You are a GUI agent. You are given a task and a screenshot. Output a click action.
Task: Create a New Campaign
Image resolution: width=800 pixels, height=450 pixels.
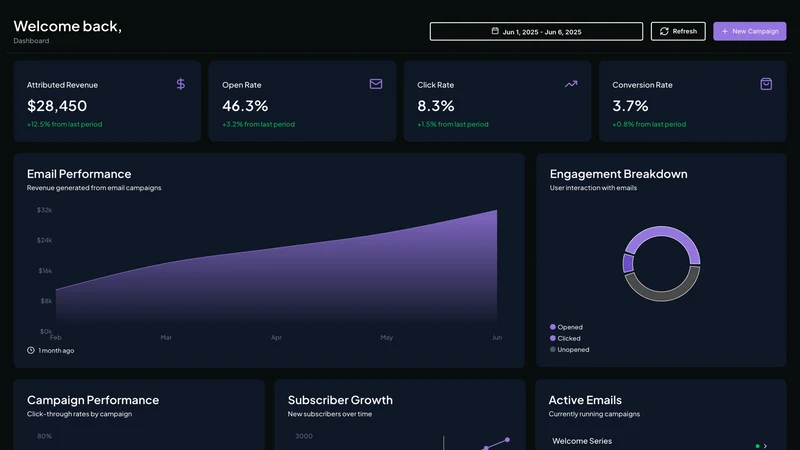tap(749, 31)
